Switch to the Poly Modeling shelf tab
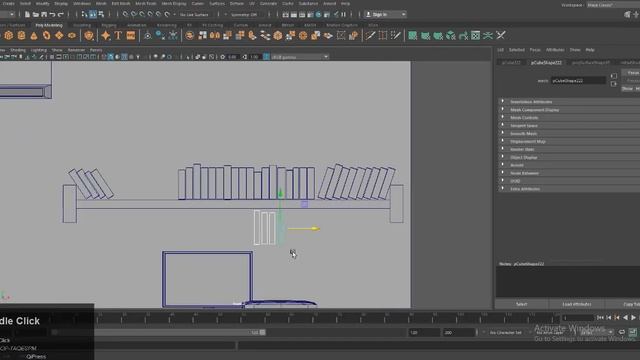Screen dimensions: 640x360 pos(49,25)
